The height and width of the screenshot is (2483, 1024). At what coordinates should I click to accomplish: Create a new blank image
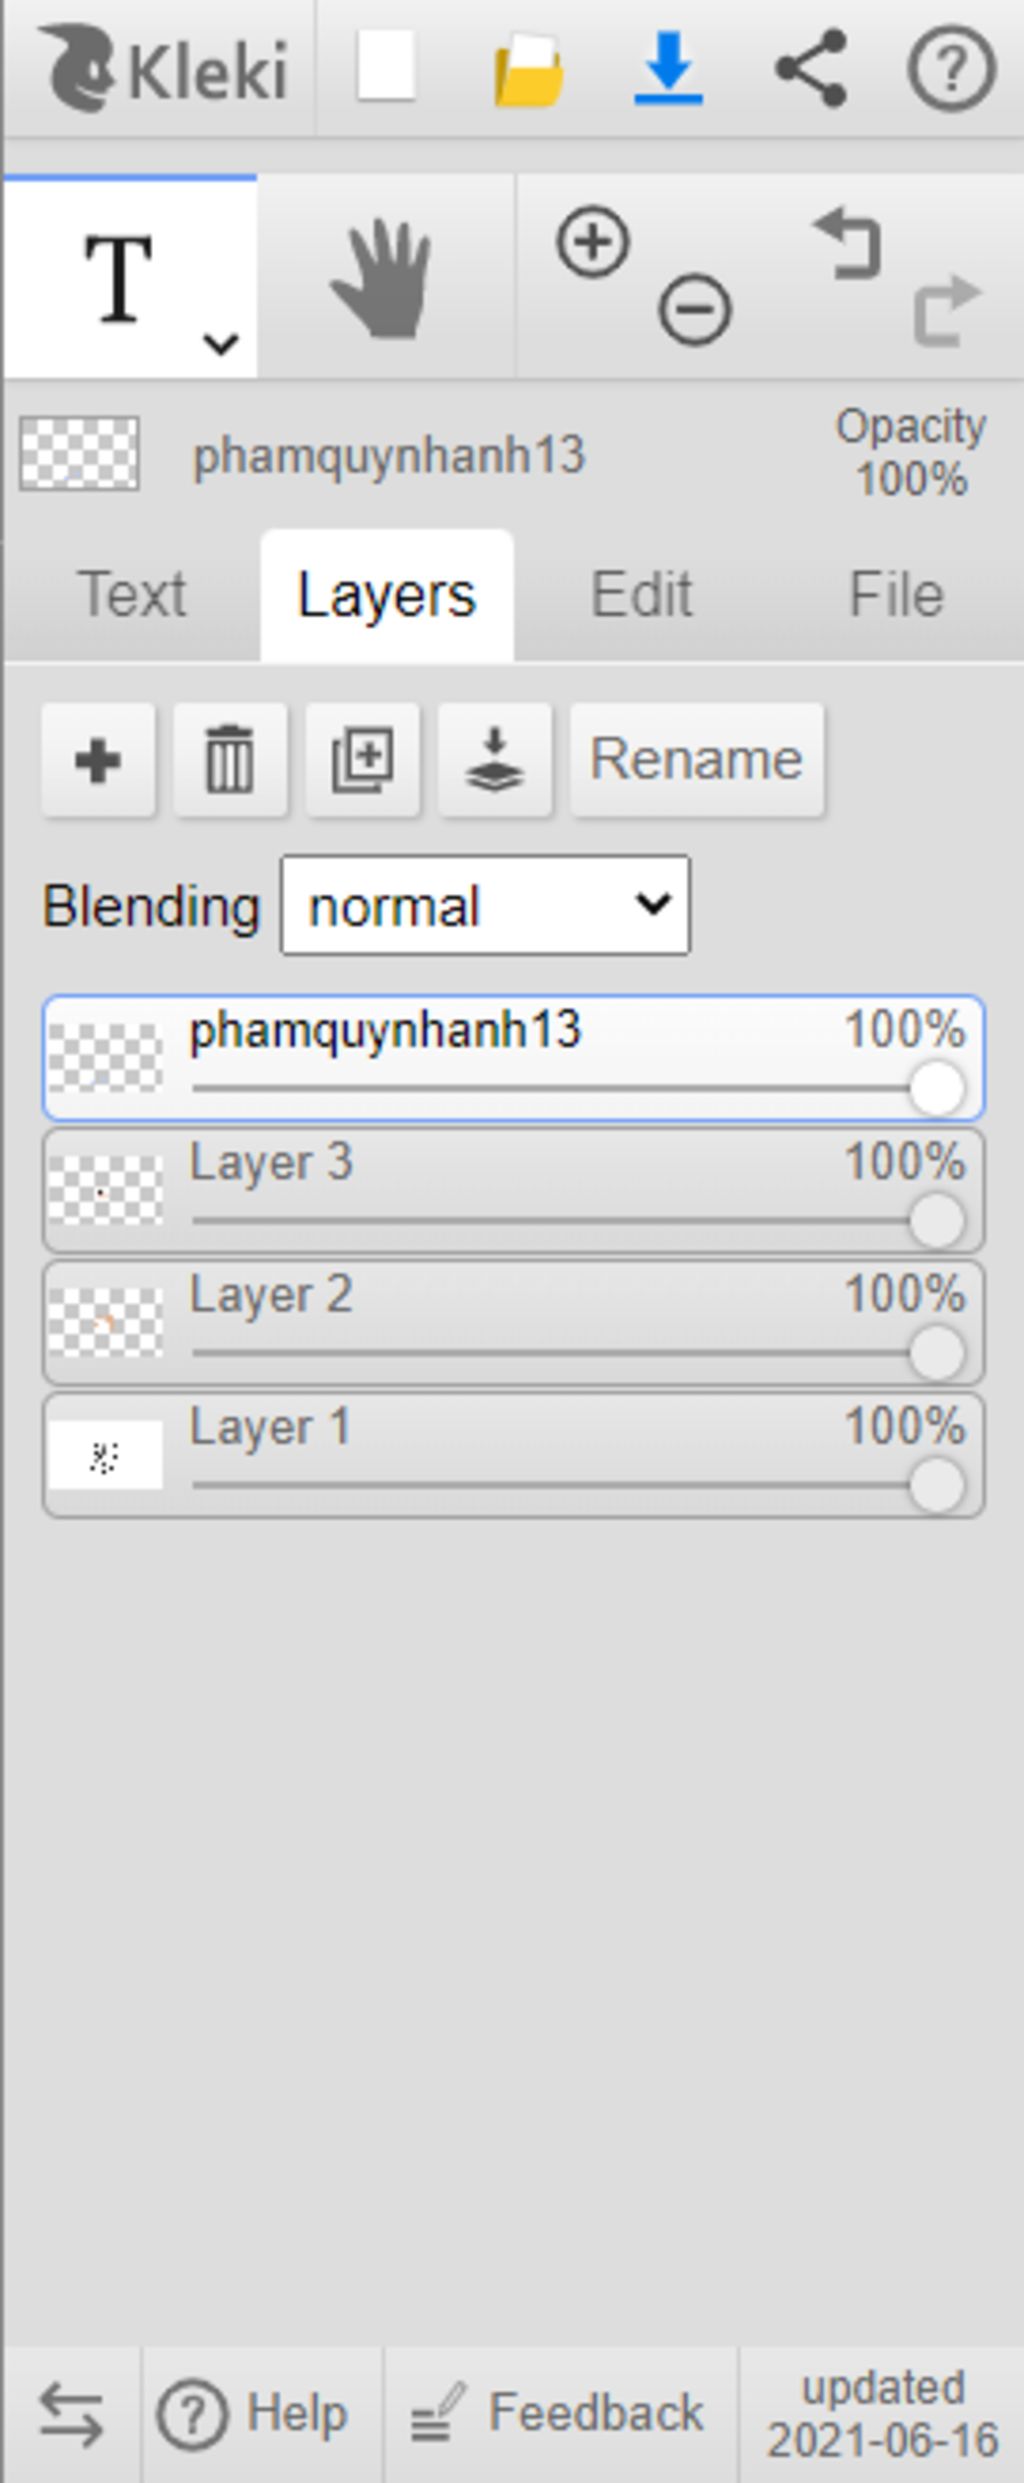click(x=386, y=67)
